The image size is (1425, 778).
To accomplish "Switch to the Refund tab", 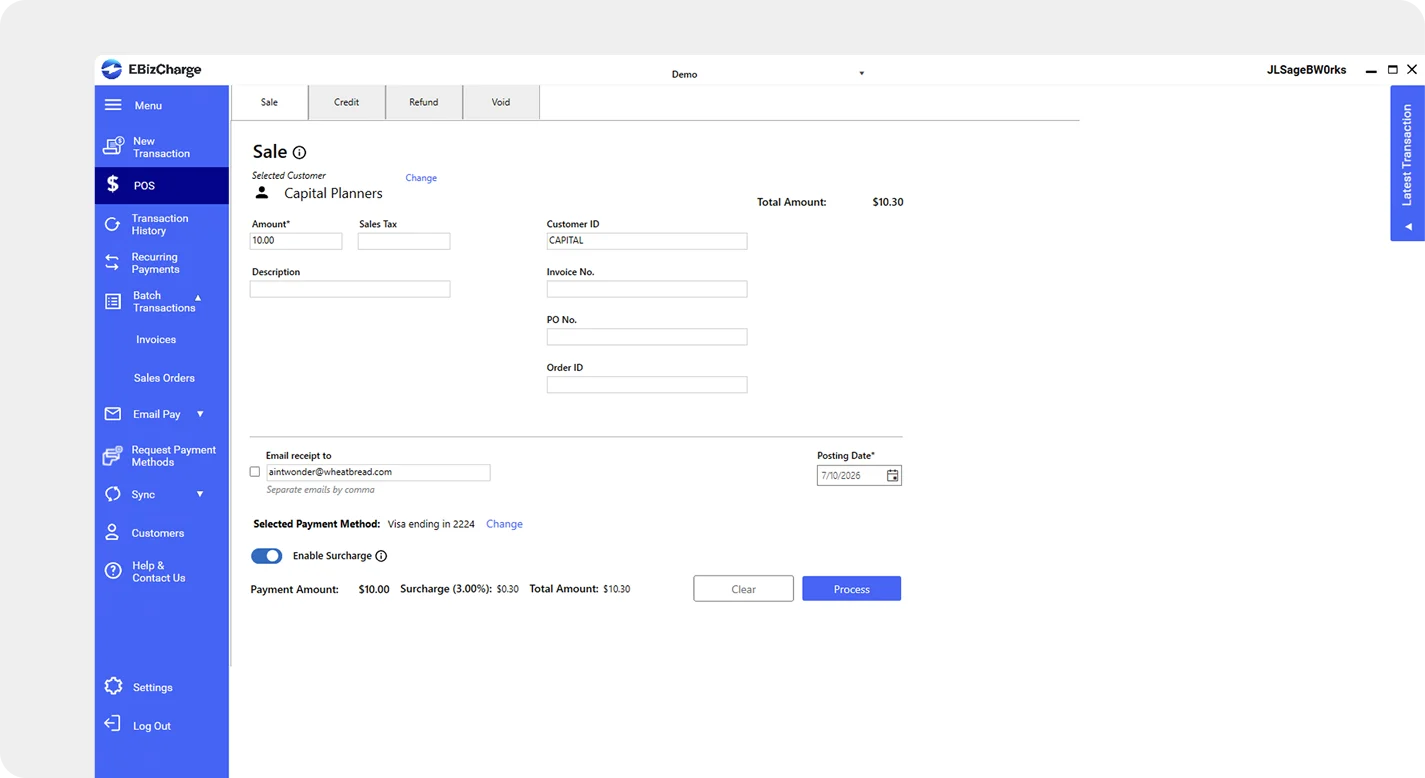I will pyautogui.click(x=424, y=102).
